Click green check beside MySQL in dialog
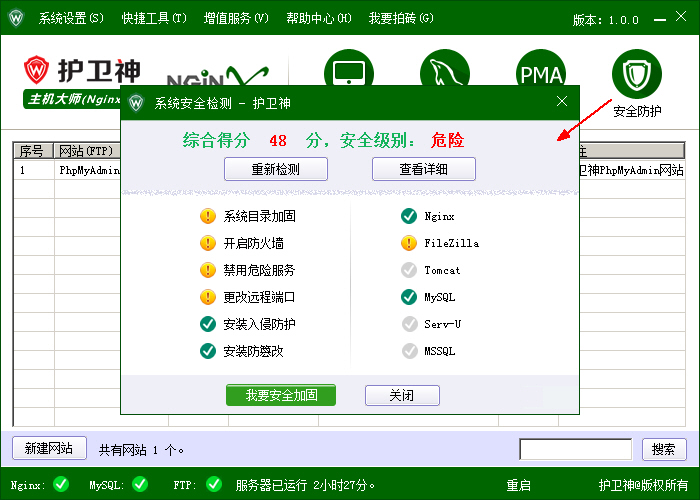Screen dimensions: 700x500 coord(409,297)
